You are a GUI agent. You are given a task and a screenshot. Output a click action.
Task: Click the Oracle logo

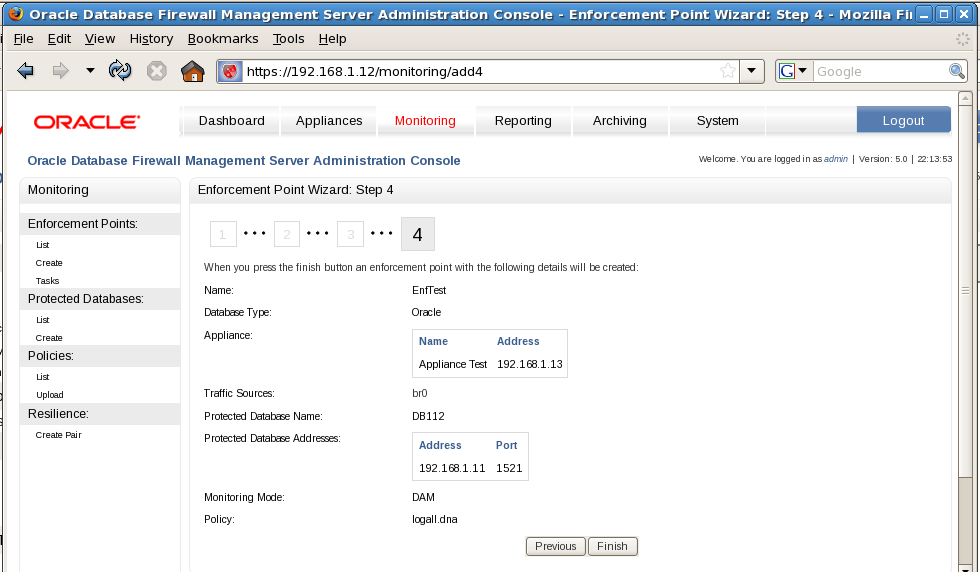coord(87,122)
